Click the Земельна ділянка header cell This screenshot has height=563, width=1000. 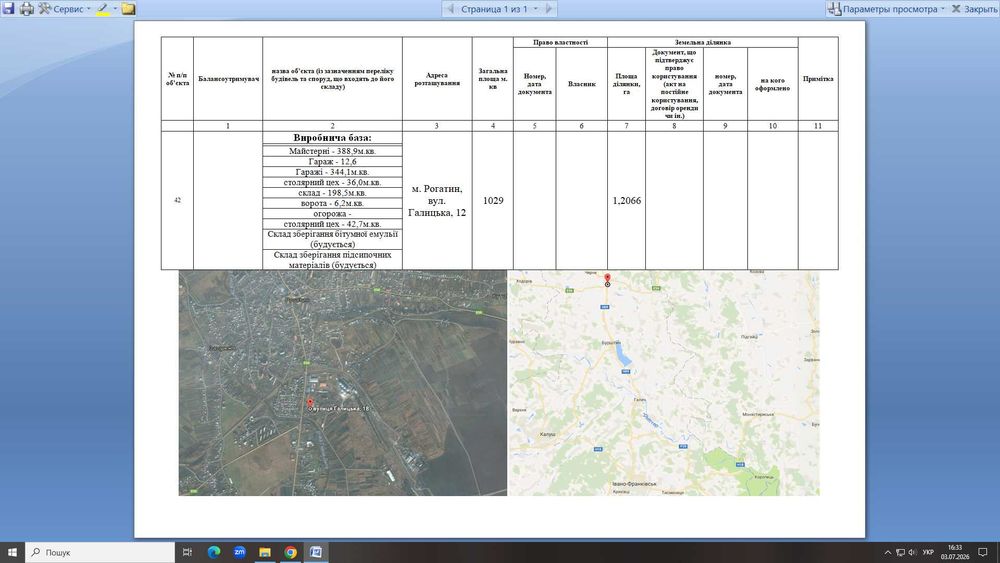click(x=703, y=42)
